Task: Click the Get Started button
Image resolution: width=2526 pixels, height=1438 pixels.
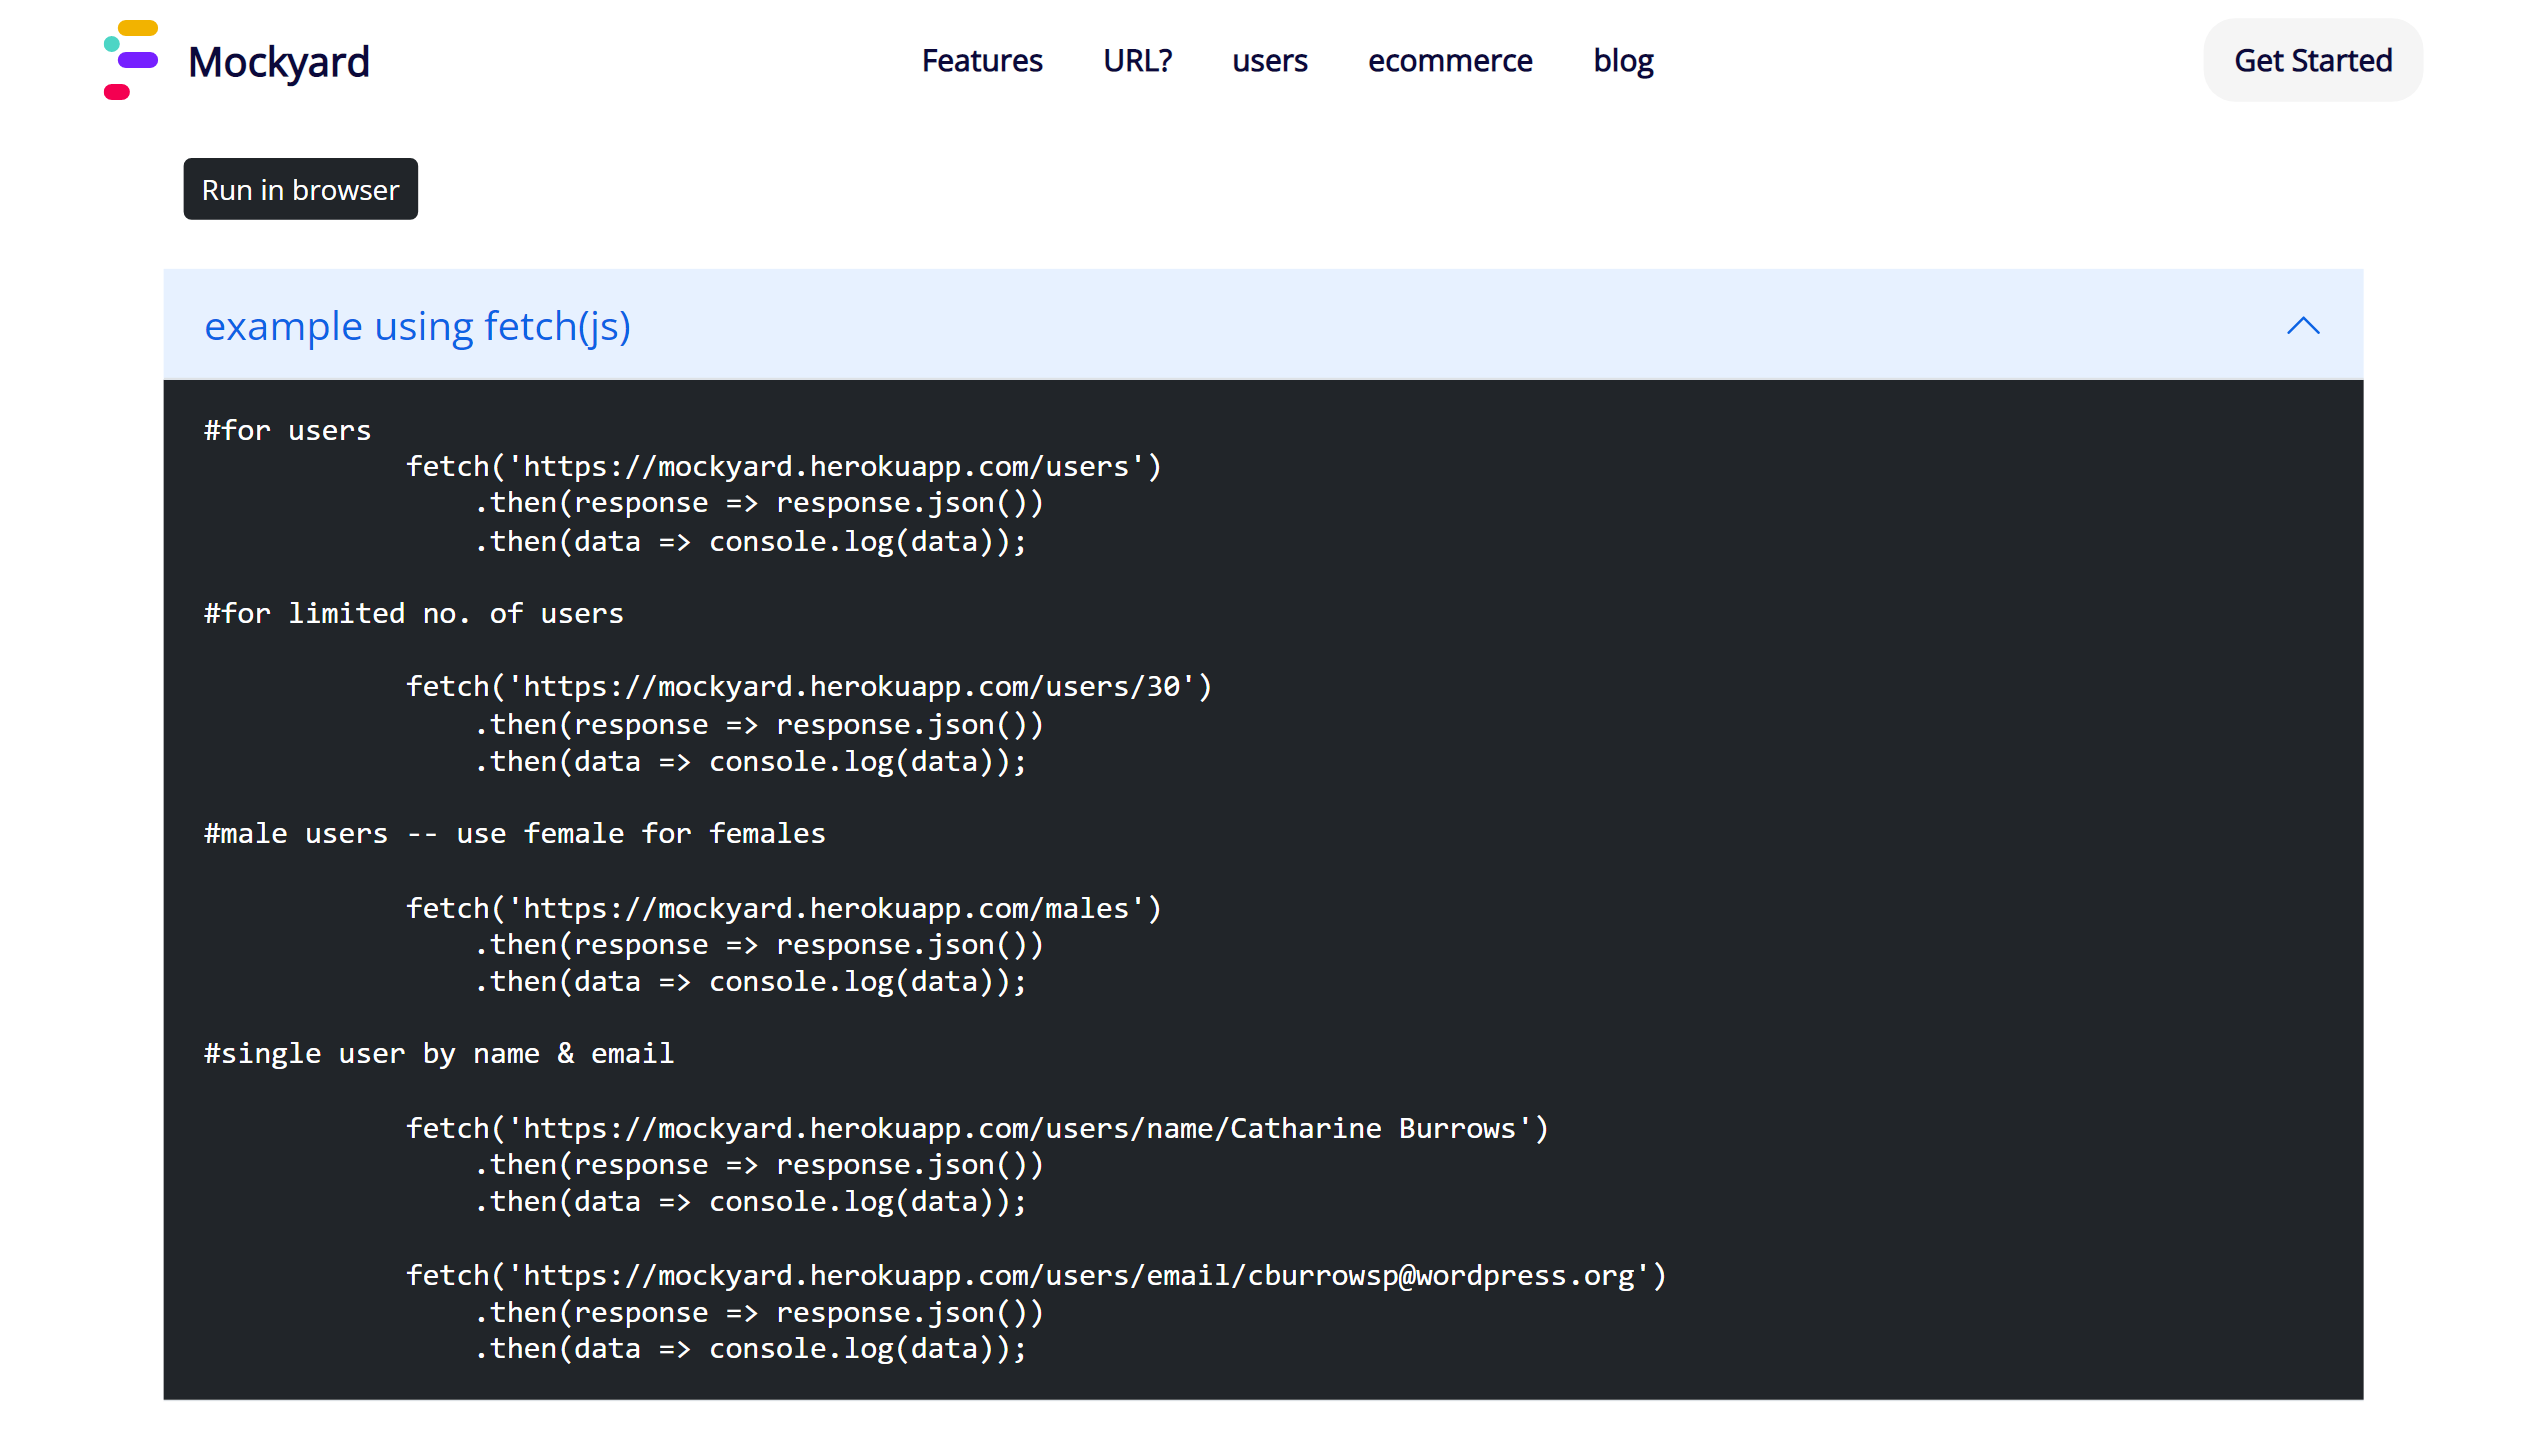Action: 2313,60
